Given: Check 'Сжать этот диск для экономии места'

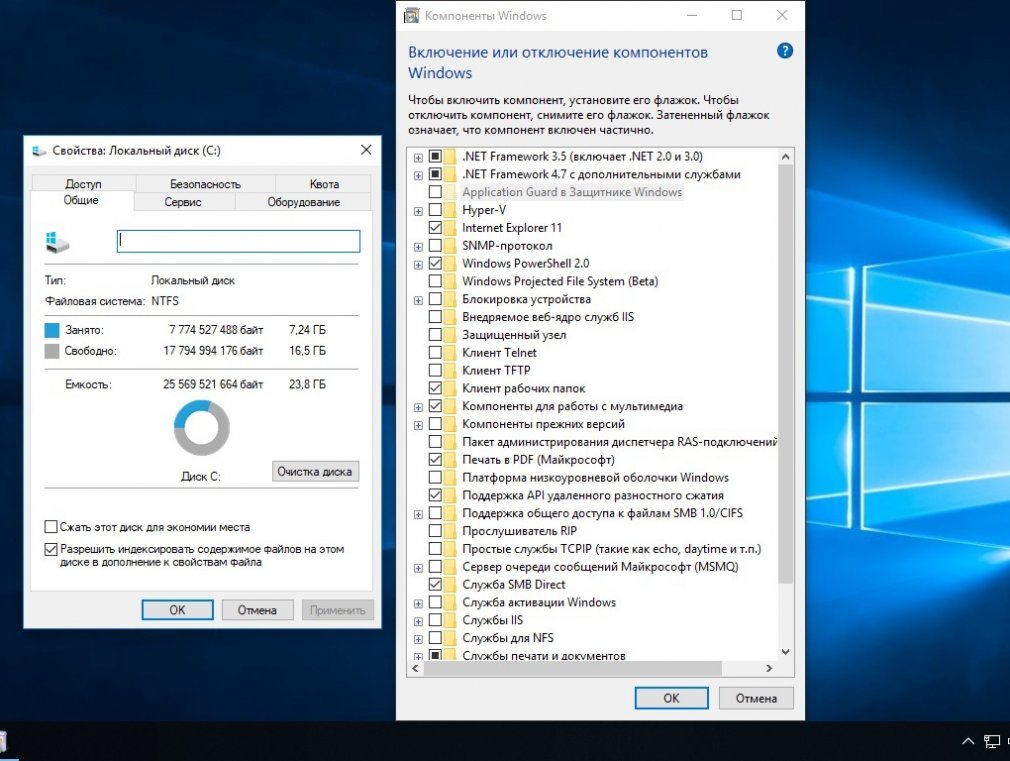Looking at the screenshot, I should tap(51, 527).
